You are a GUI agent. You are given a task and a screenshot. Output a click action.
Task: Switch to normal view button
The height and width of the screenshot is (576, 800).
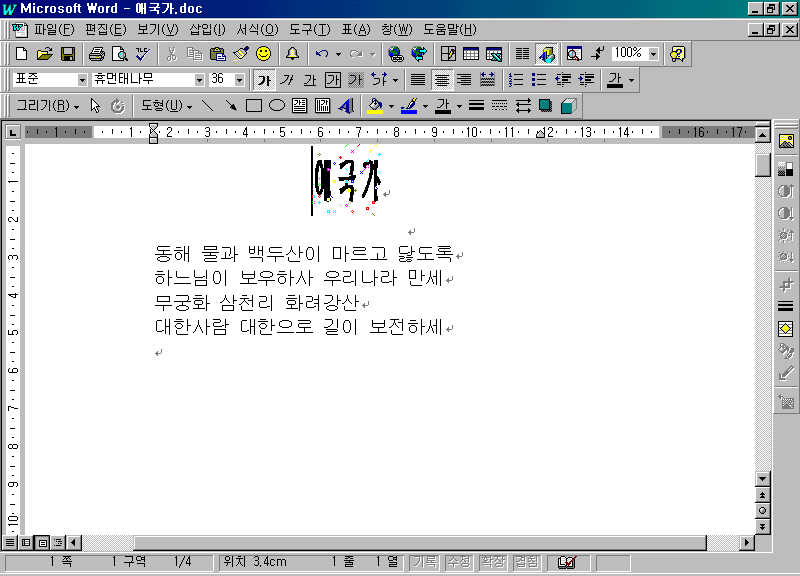tap(10, 543)
